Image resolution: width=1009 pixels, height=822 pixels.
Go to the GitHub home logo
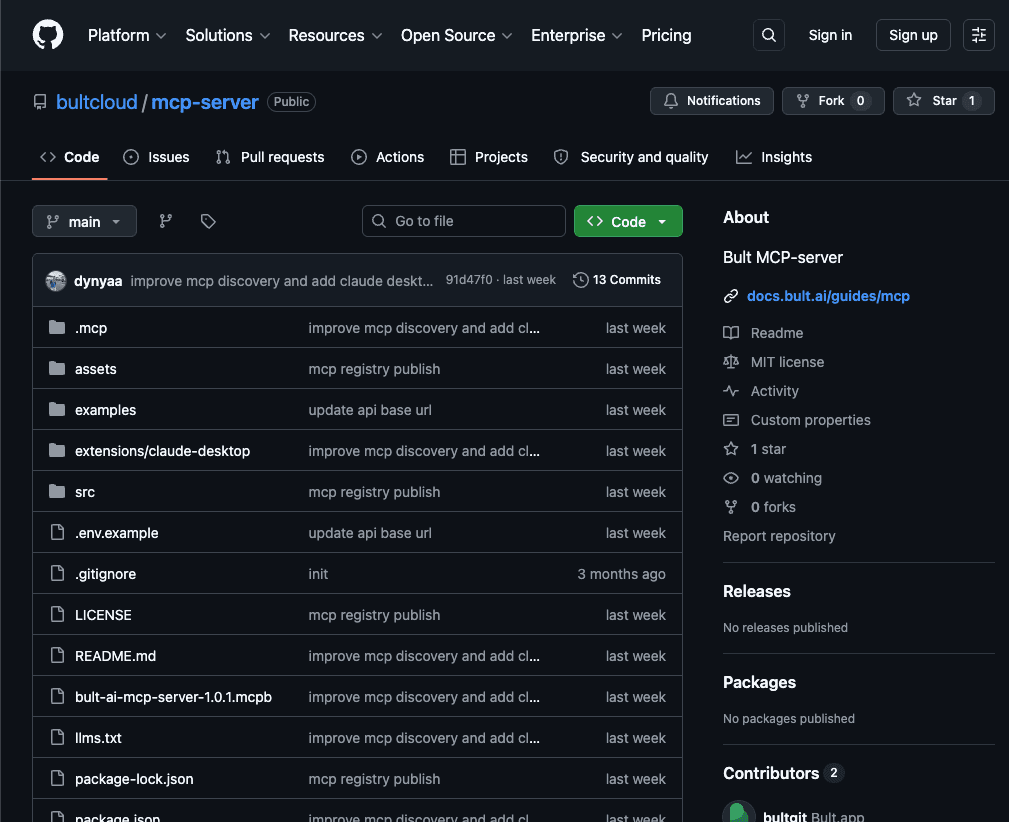point(48,35)
